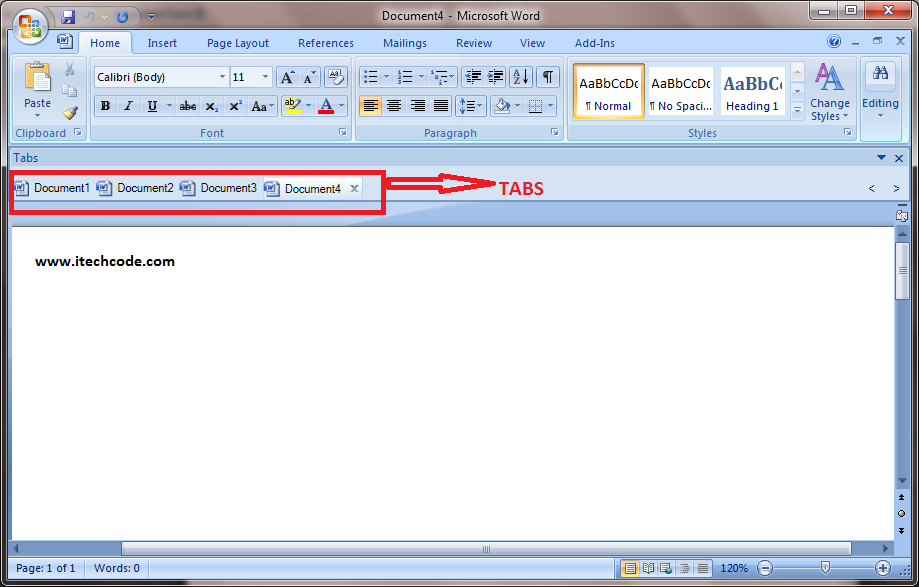Image resolution: width=919 pixels, height=587 pixels.
Task: Click the Find binoculars icon in Editing
Action: click(x=880, y=74)
